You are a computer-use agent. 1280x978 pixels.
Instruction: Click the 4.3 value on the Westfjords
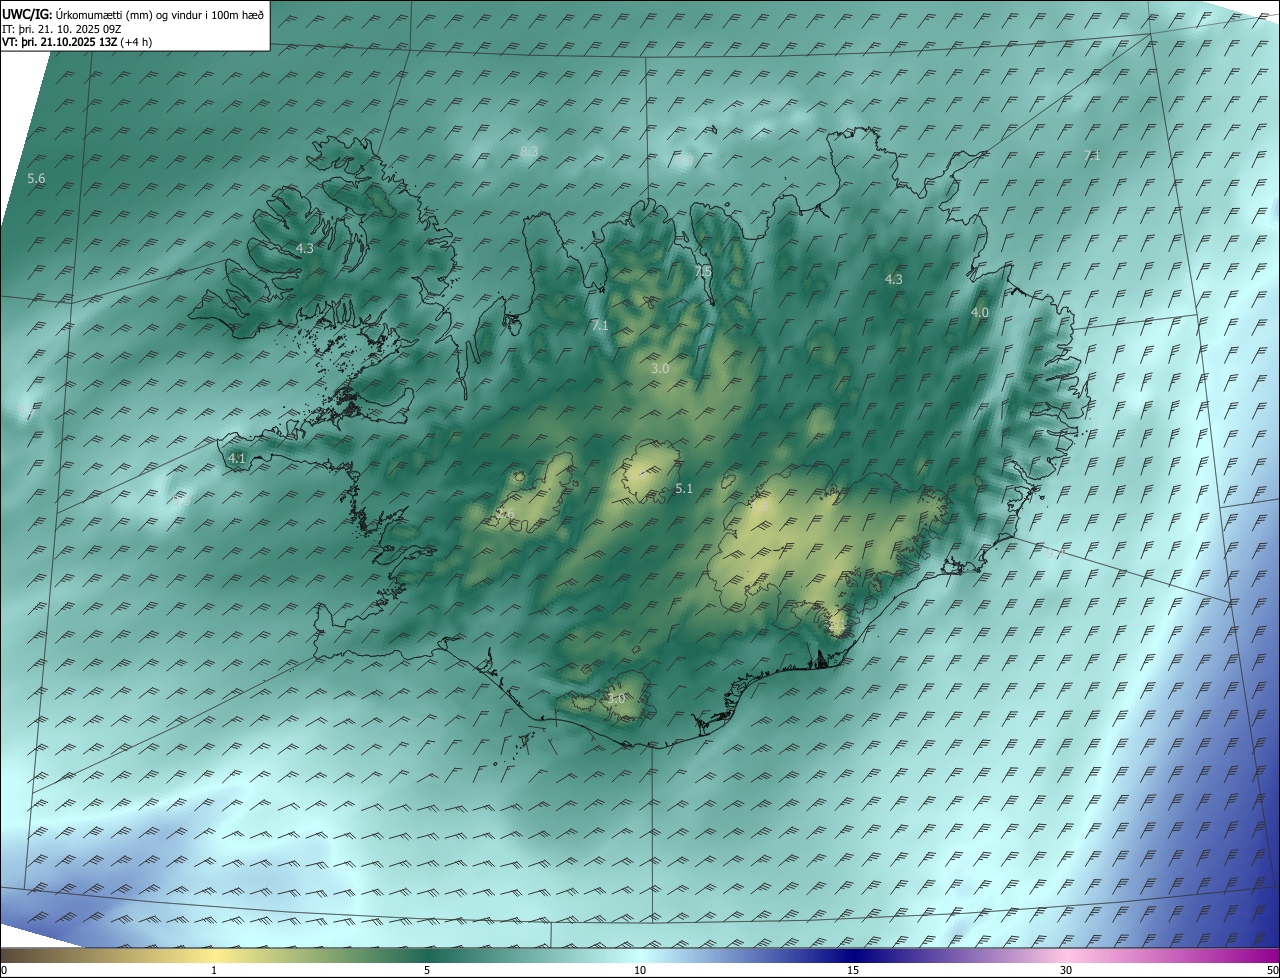[x=305, y=248]
